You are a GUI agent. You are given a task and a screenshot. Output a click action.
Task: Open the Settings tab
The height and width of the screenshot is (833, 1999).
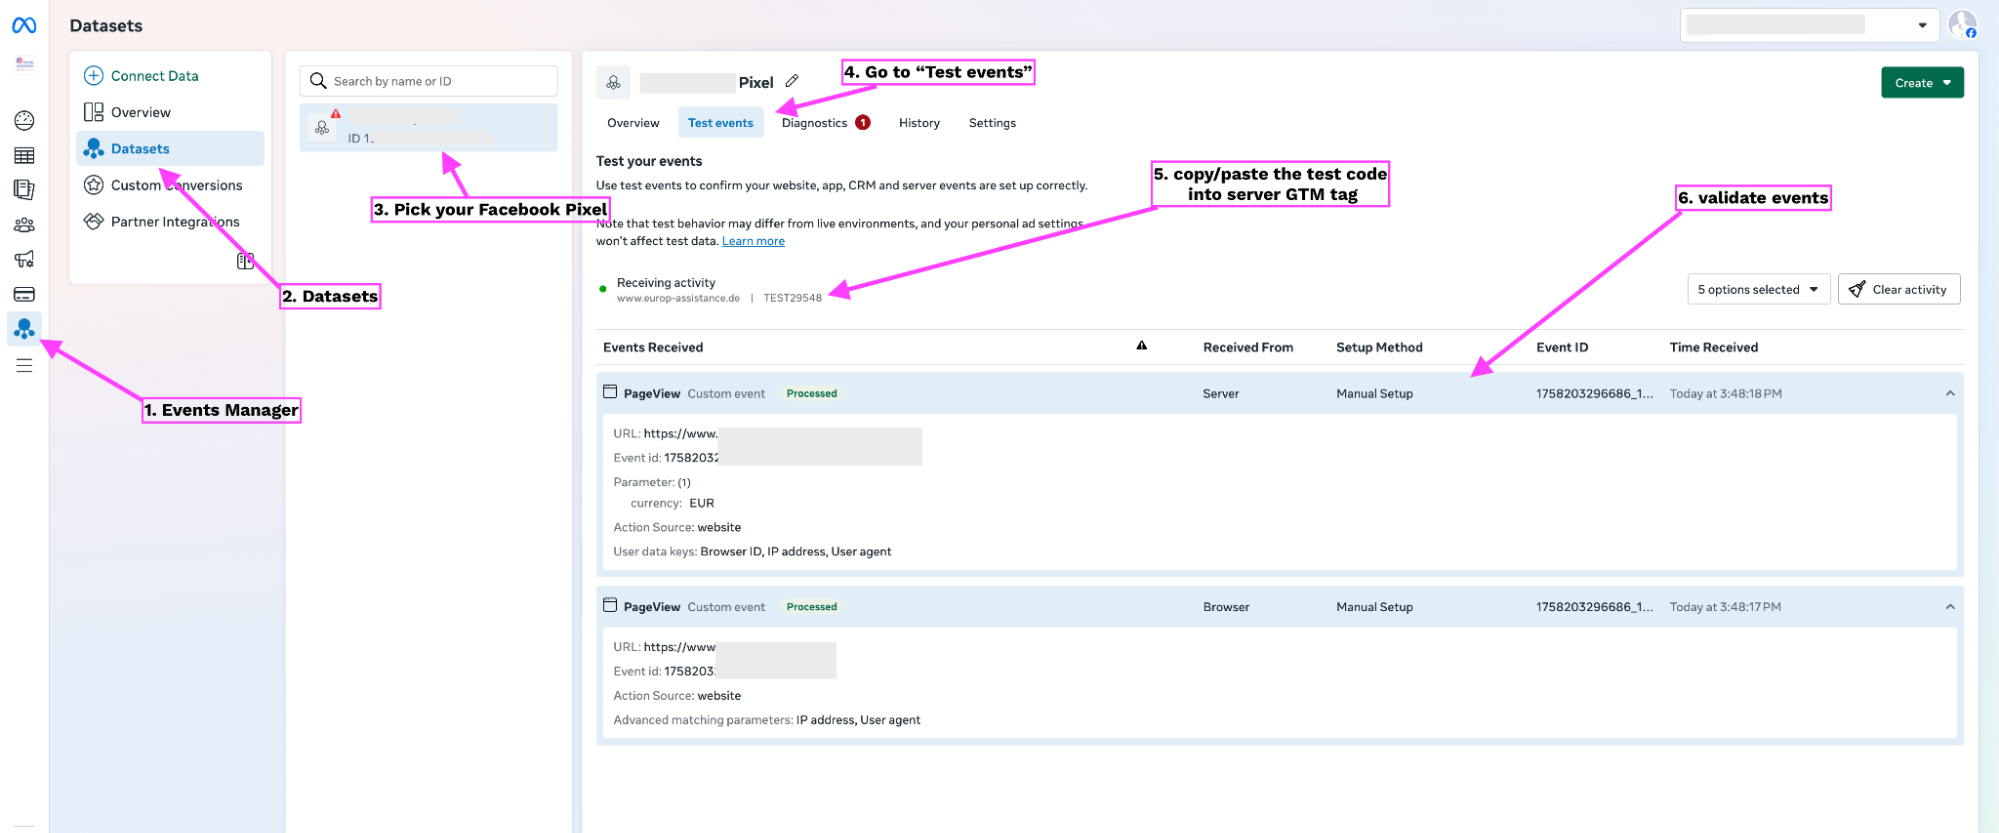tap(991, 123)
